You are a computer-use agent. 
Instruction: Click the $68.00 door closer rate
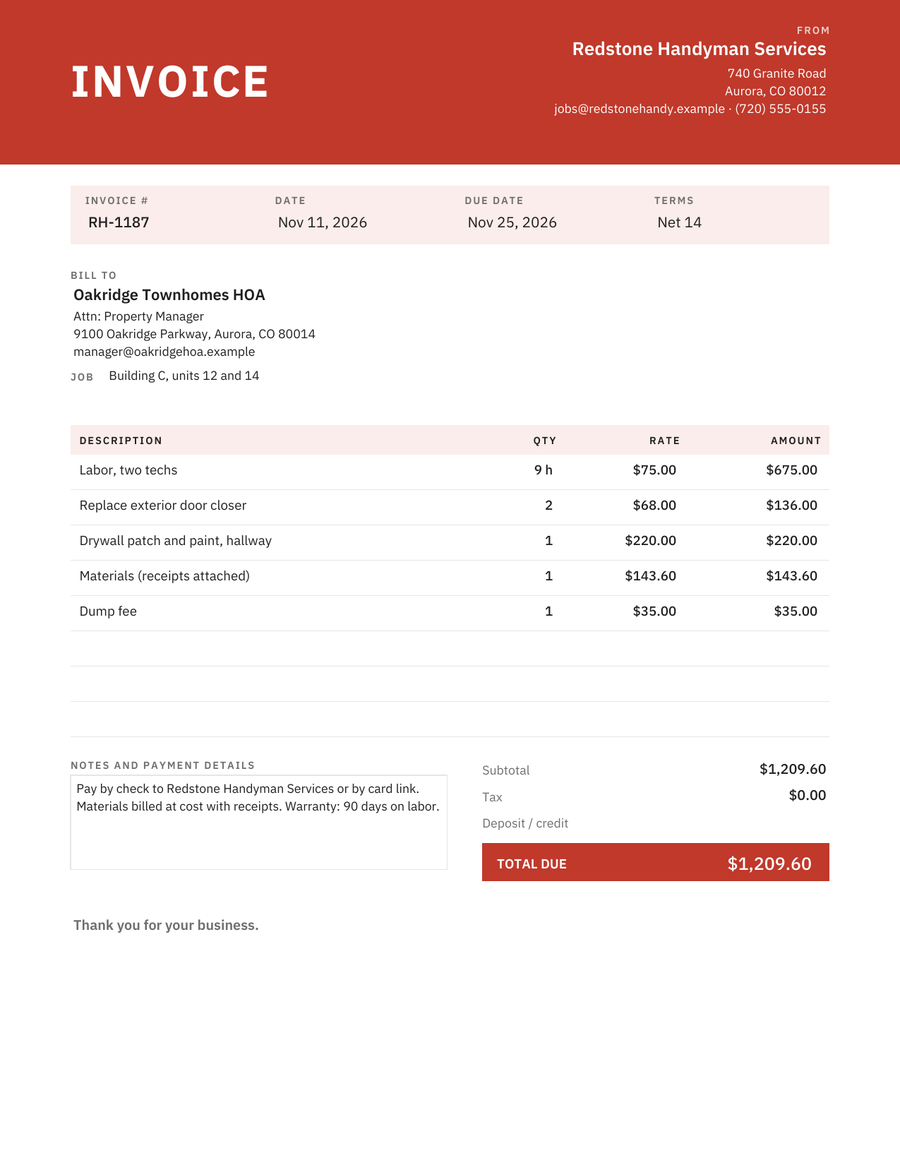[654, 505]
